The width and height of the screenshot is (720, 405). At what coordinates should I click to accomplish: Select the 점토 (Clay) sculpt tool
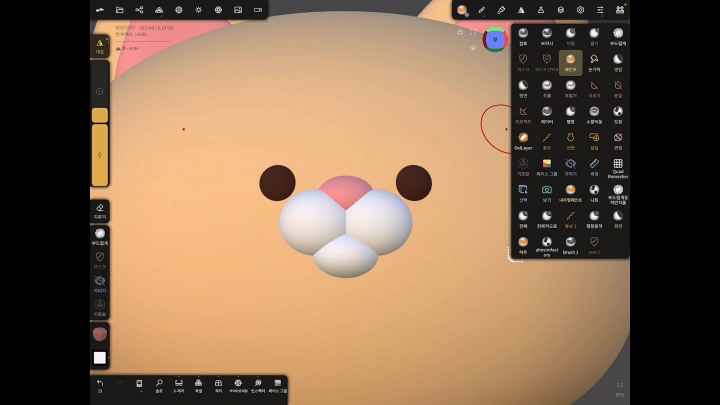tap(523, 36)
